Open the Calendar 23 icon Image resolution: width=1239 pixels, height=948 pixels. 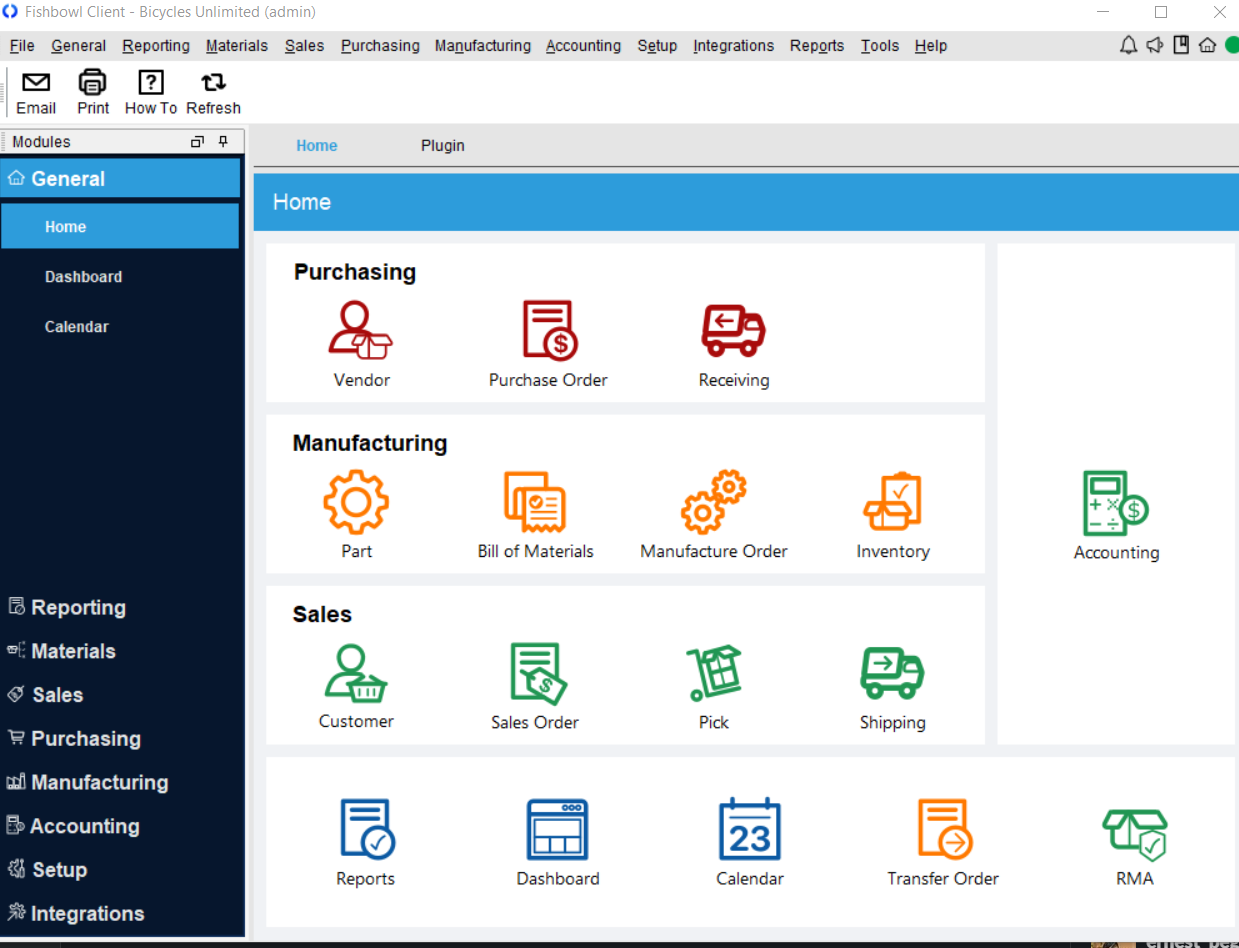tap(750, 829)
